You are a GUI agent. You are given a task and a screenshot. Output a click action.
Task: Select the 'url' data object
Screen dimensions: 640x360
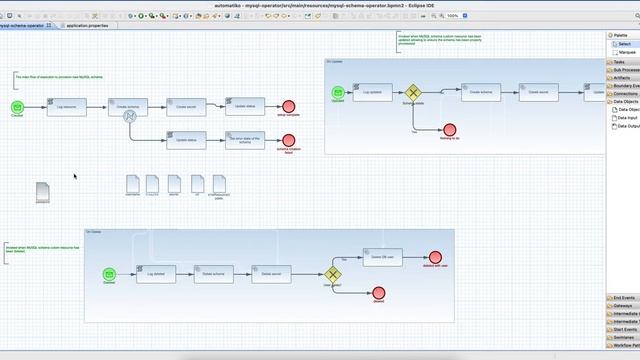pos(198,184)
